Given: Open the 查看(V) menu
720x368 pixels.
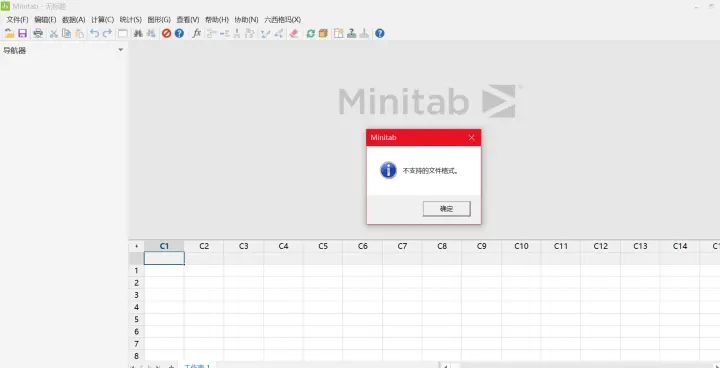Looking at the screenshot, I should [188, 20].
